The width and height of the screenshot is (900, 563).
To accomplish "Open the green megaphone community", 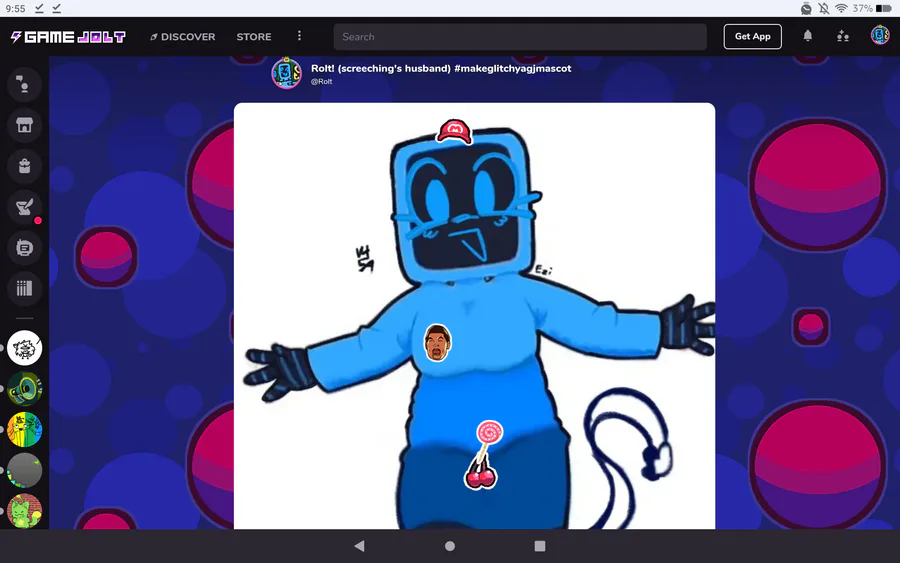I will coord(25,389).
